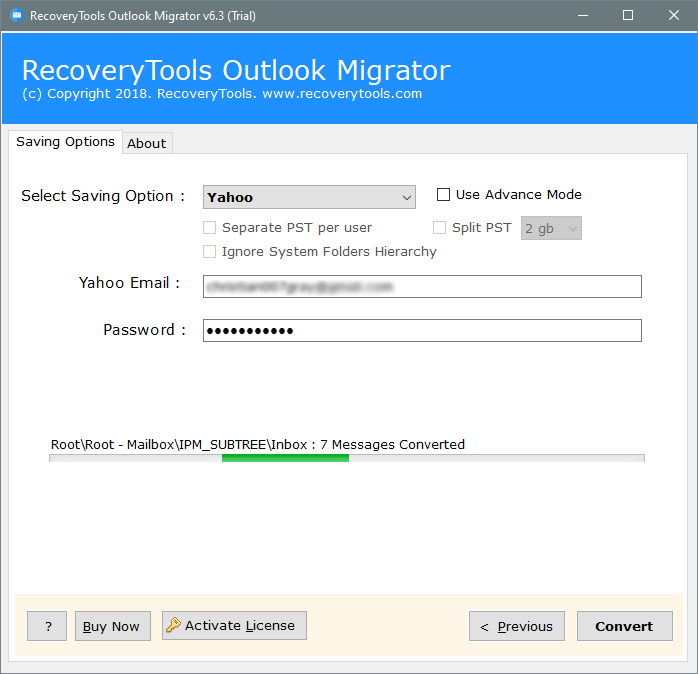The height and width of the screenshot is (674, 698).
Task: Minimize the Outlook Migrator window
Action: pos(583,16)
